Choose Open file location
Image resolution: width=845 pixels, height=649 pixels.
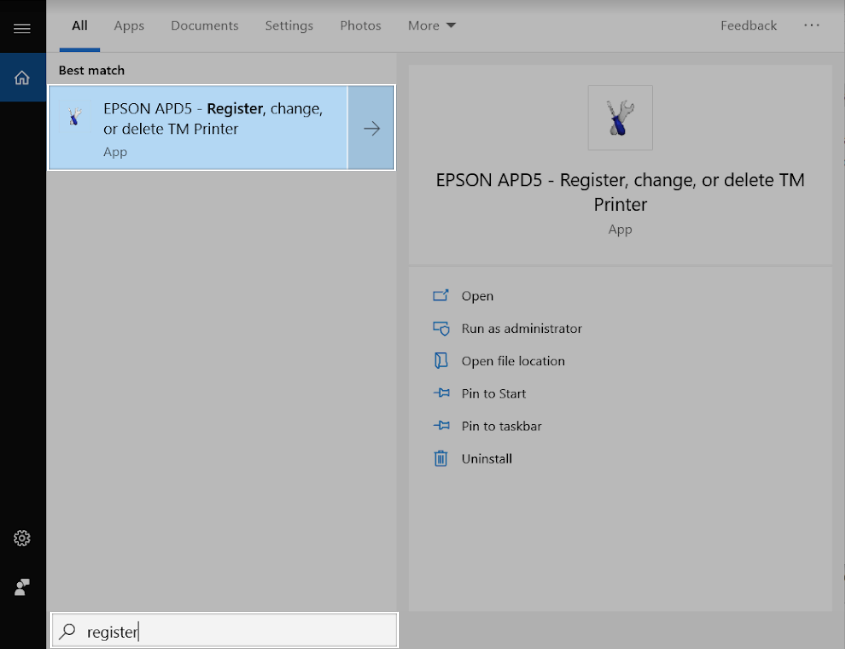[x=513, y=361]
